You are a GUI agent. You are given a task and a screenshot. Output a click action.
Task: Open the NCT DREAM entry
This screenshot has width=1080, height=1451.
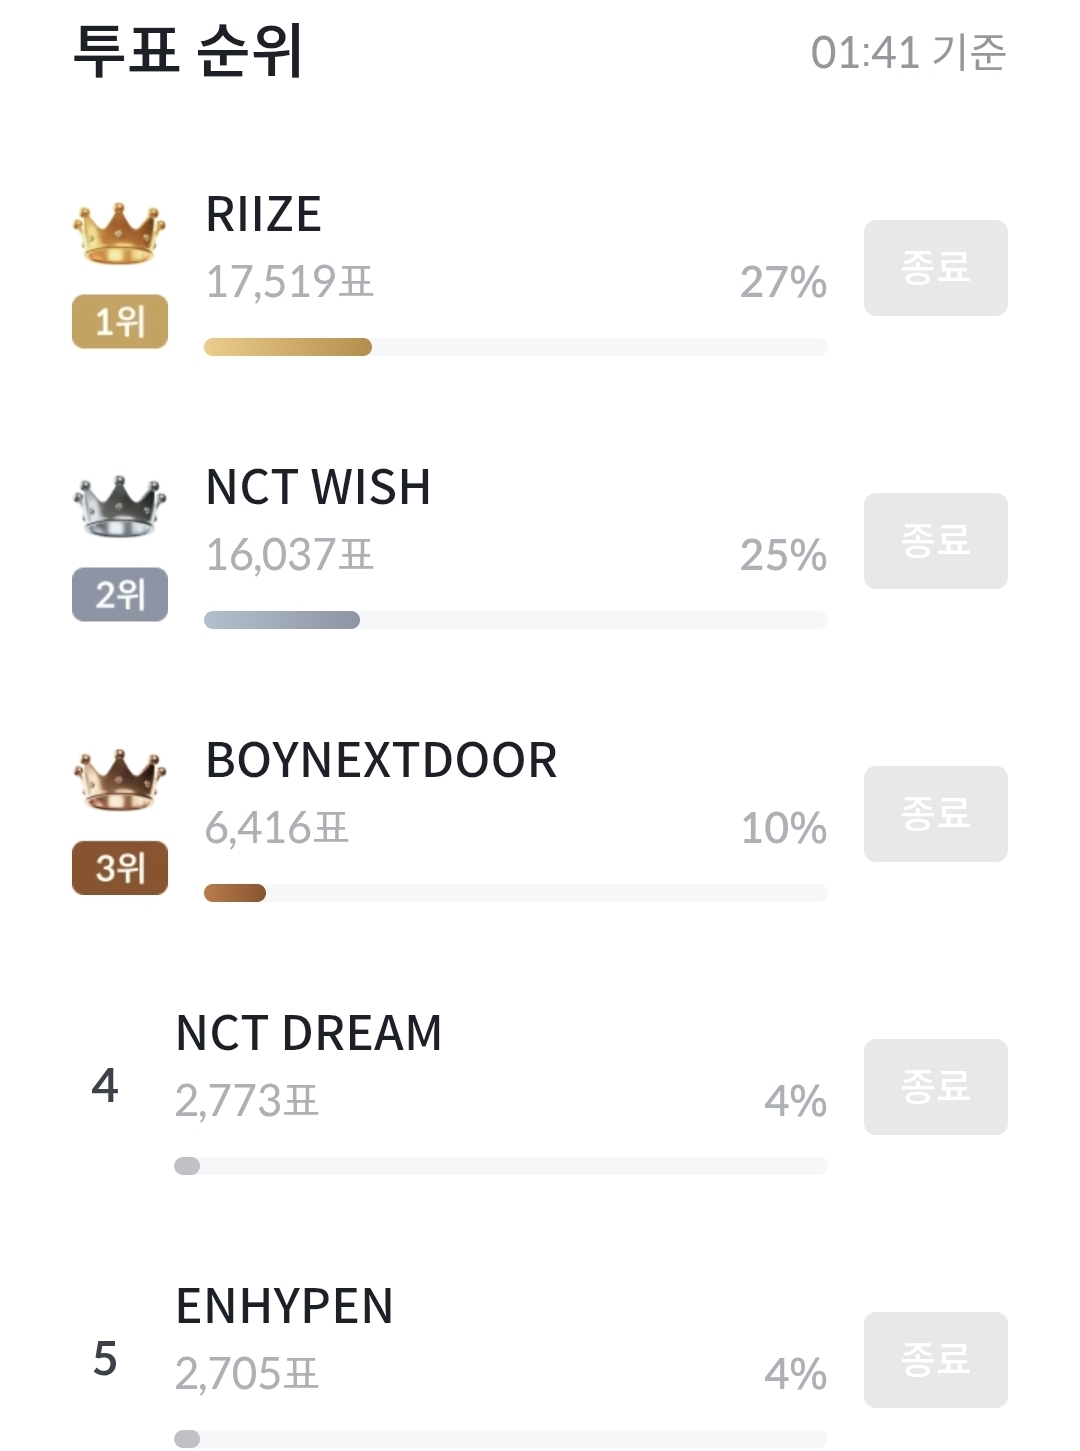308,1033
